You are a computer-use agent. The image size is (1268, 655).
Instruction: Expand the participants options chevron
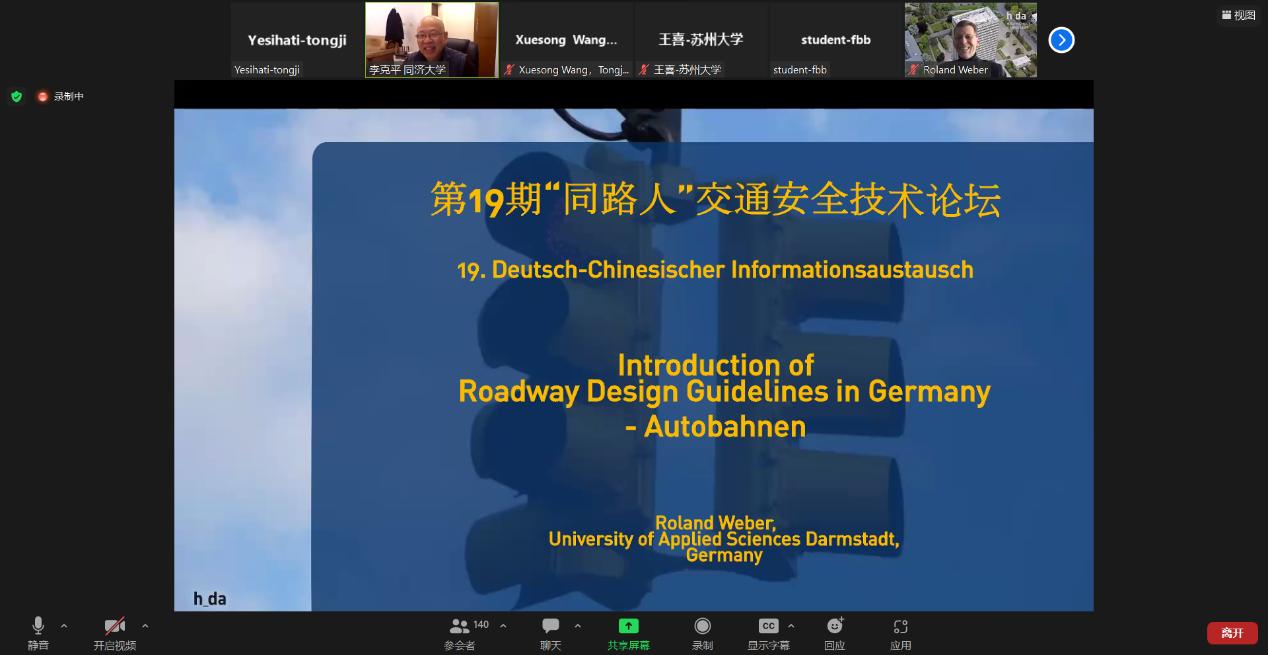click(503, 626)
